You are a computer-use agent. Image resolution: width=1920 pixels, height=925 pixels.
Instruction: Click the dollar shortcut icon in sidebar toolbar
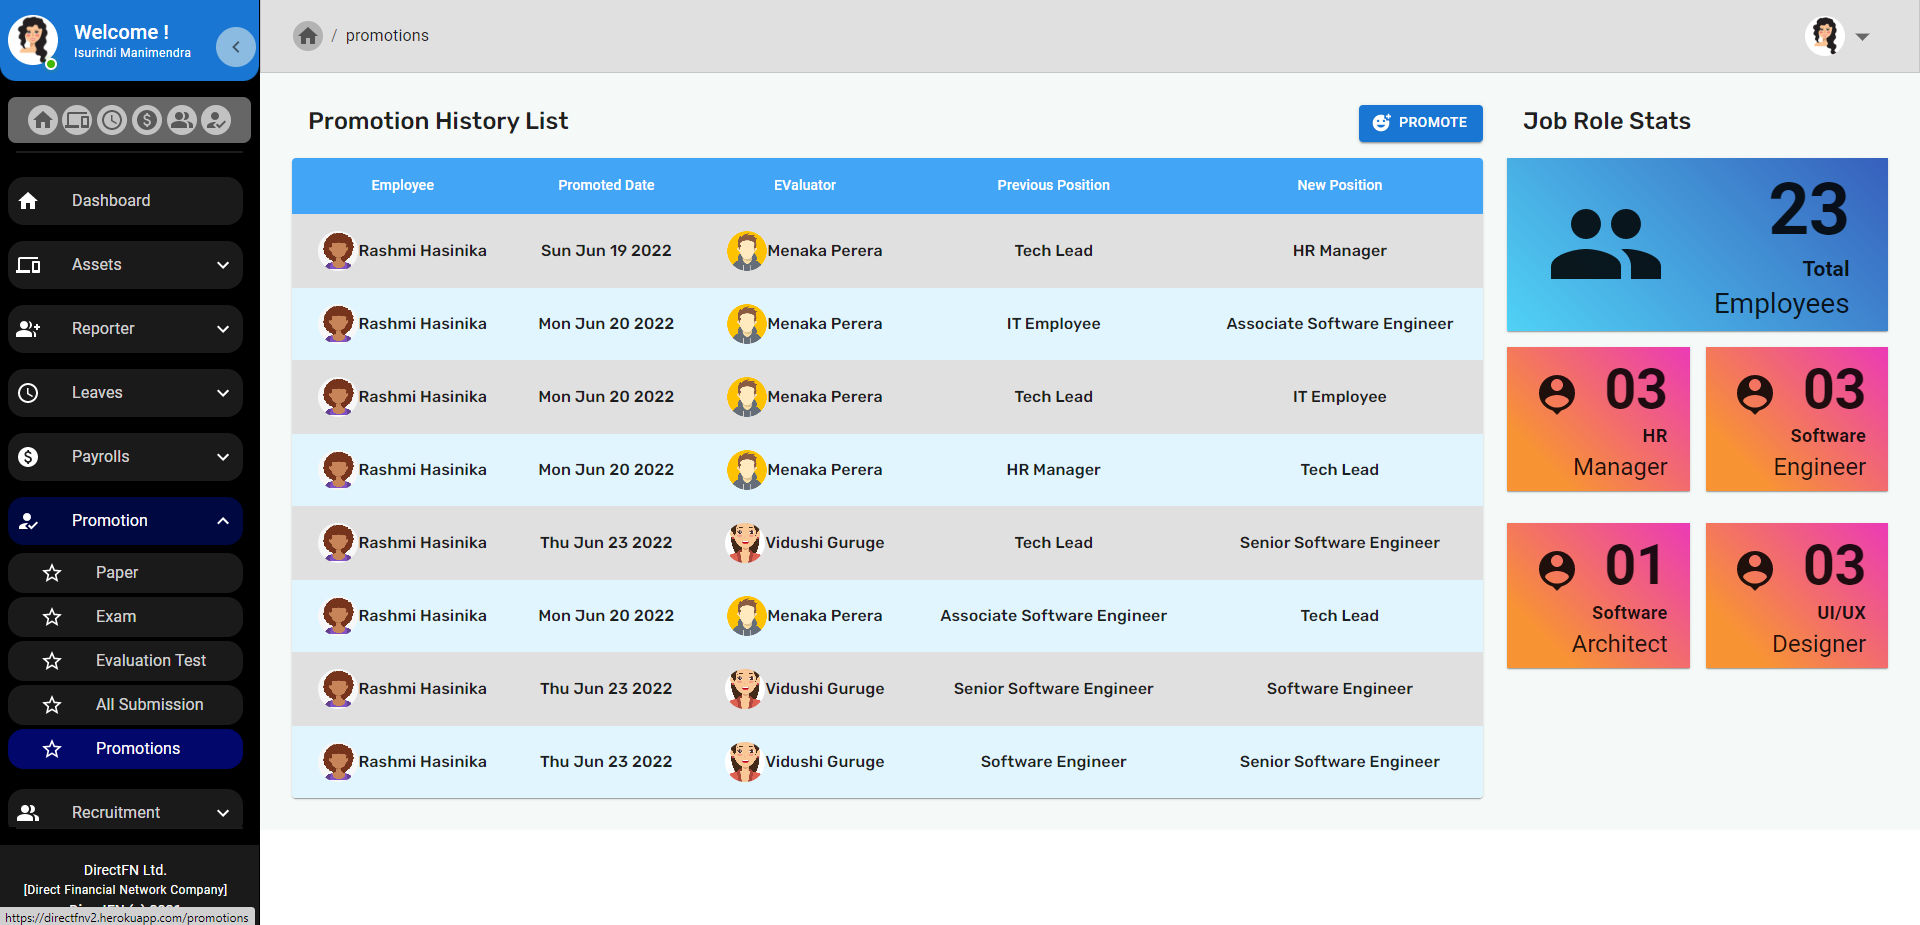click(147, 121)
